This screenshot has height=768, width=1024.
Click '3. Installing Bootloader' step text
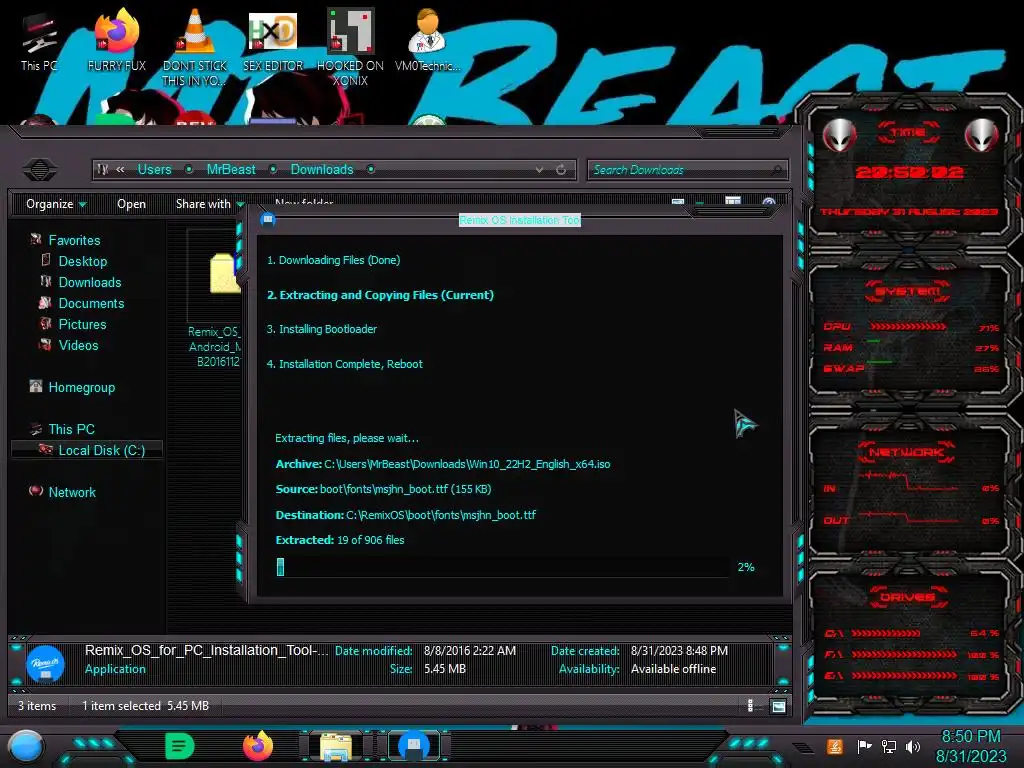(x=322, y=329)
